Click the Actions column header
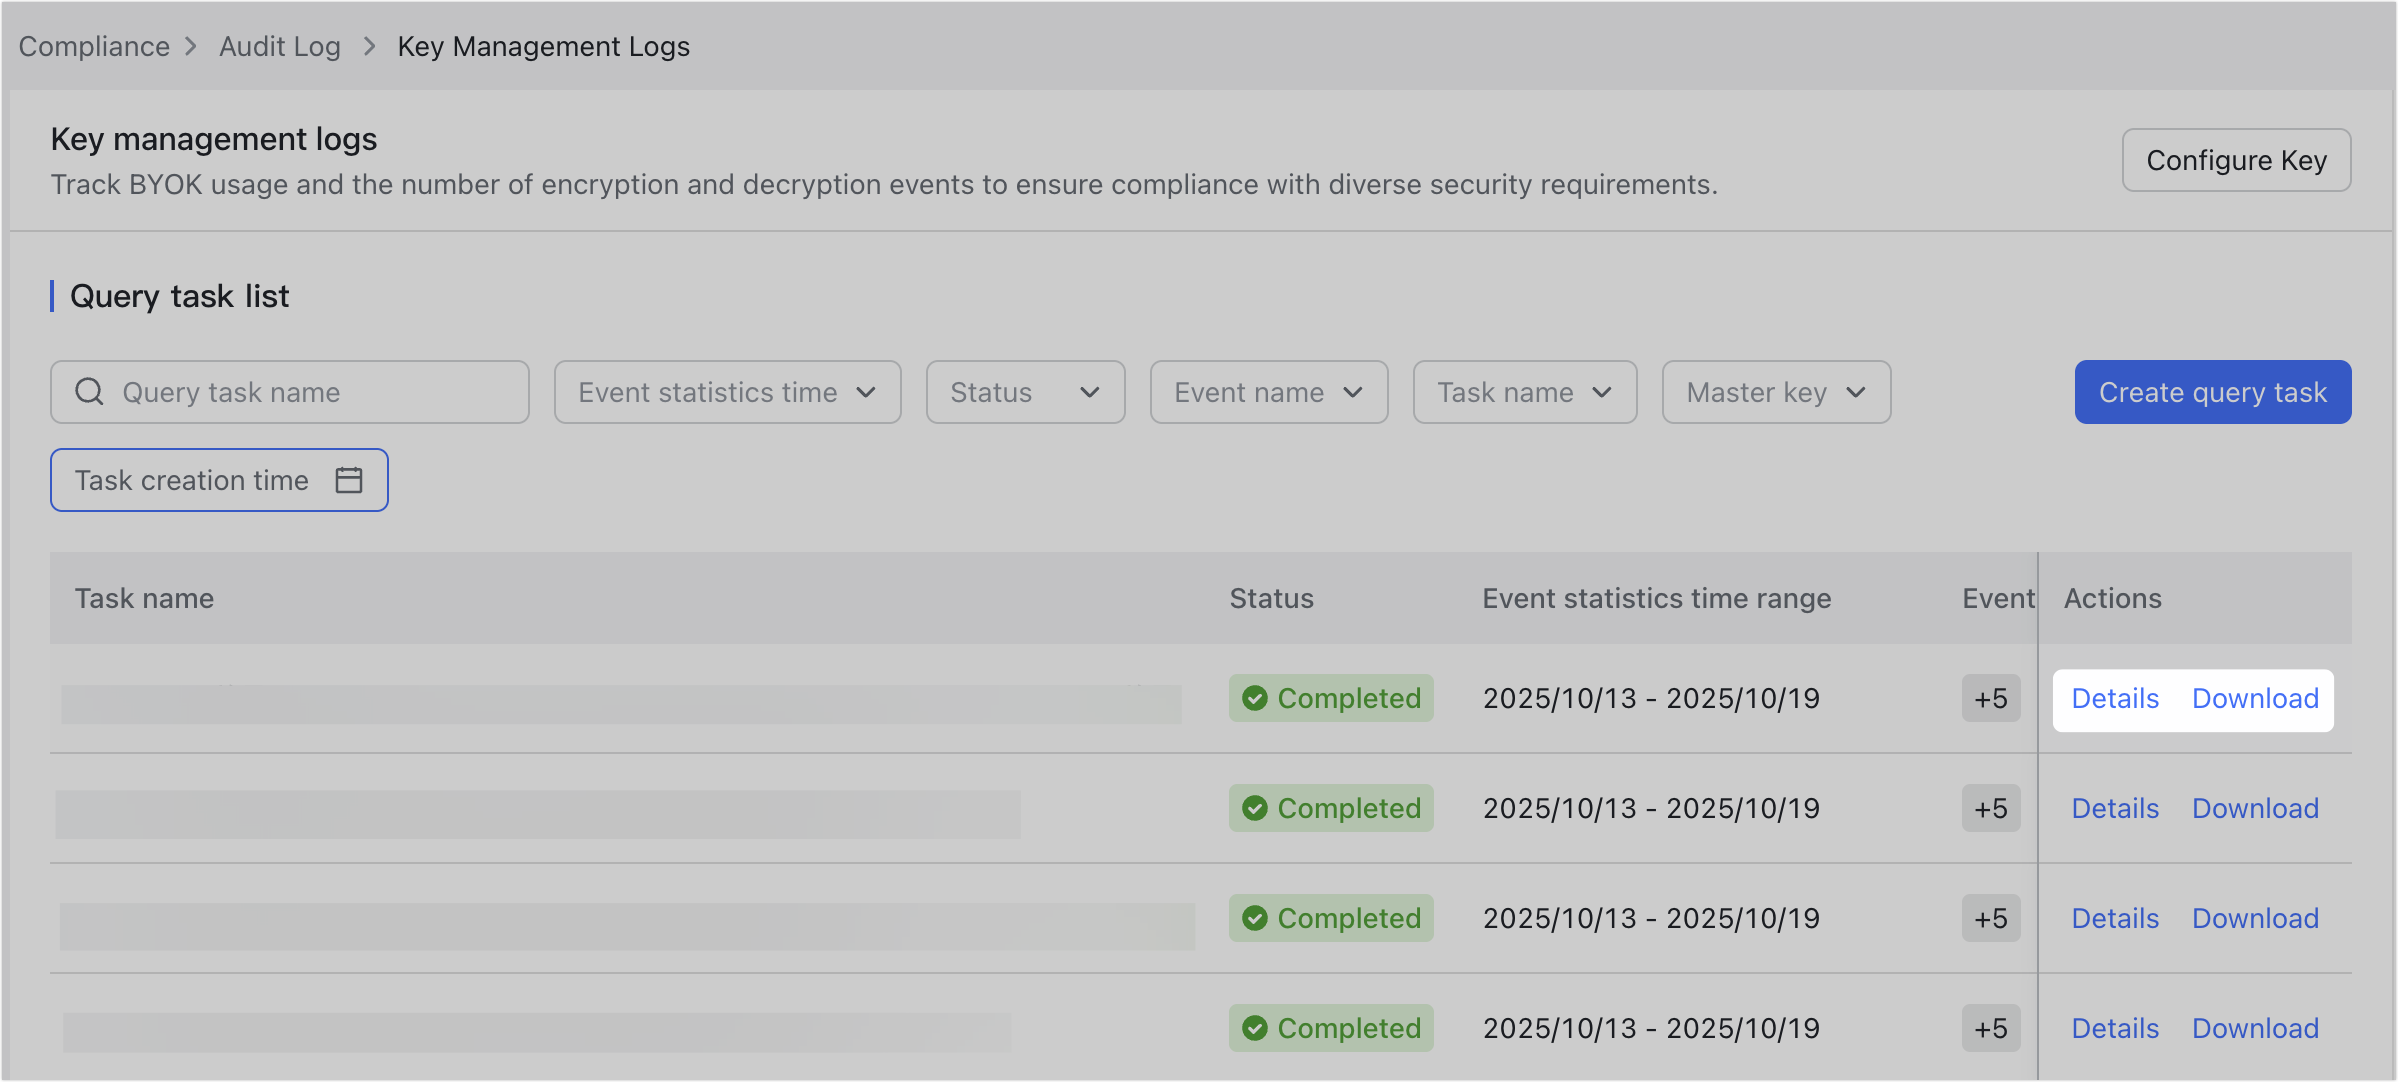Image resolution: width=2398 pixels, height=1082 pixels. 2113,598
